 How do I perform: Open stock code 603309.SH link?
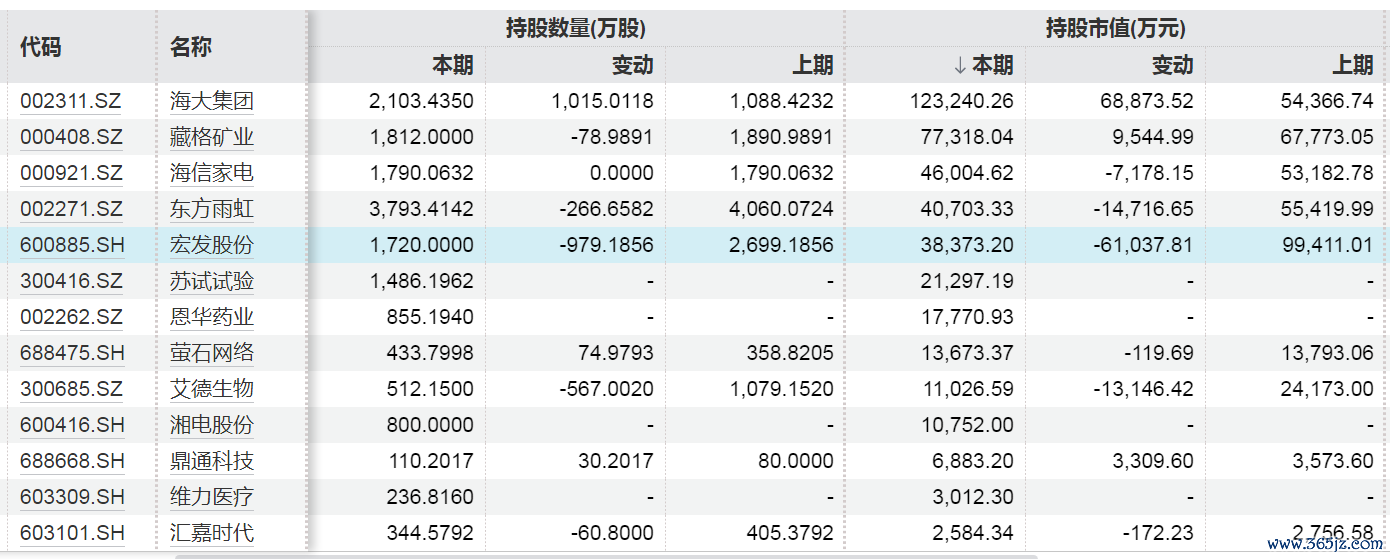72,497
